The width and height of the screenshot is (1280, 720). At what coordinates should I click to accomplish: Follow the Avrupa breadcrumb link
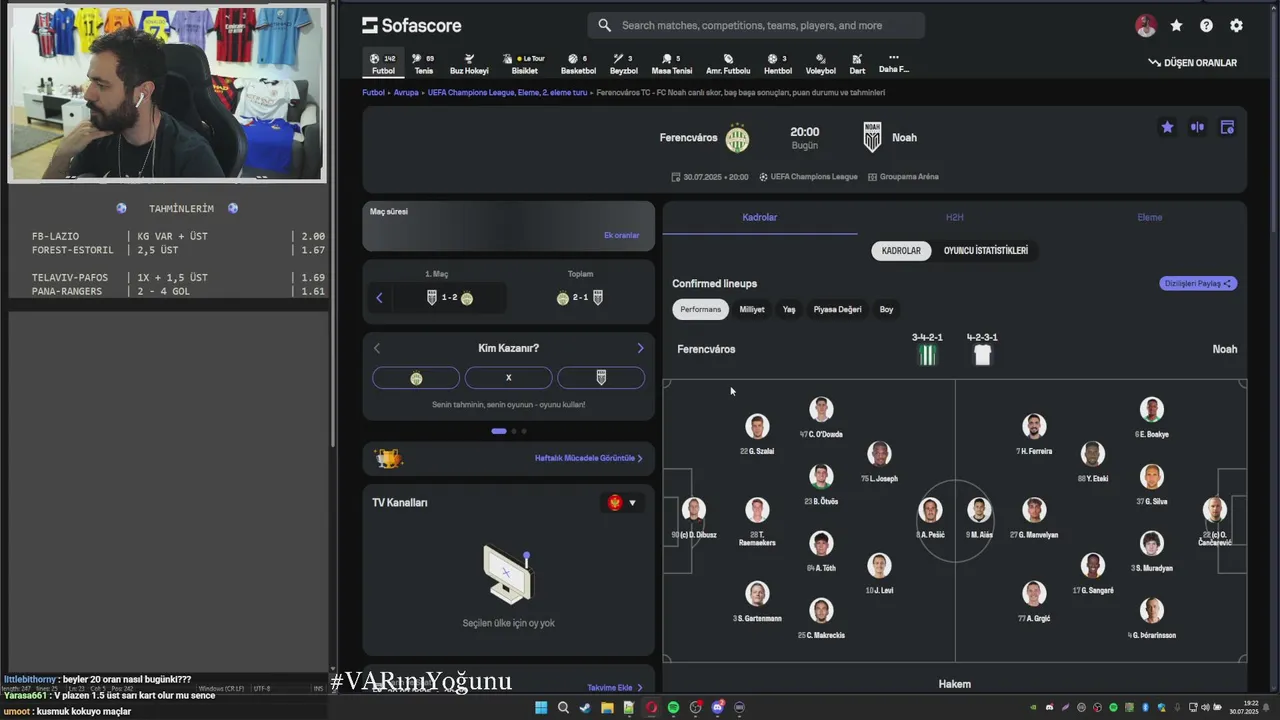click(406, 92)
